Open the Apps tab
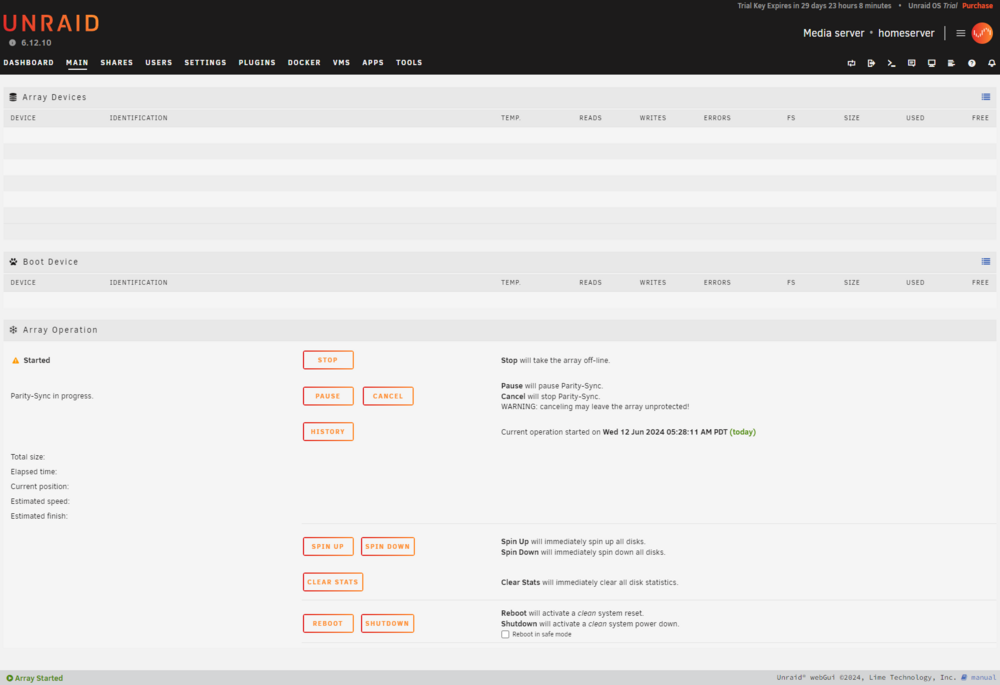 click(x=373, y=63)
